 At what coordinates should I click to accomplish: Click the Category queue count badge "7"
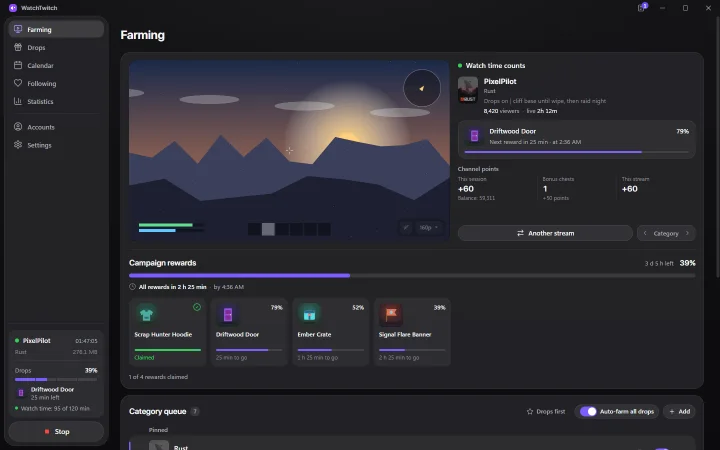pyautogui.click(x=195, y=411)
